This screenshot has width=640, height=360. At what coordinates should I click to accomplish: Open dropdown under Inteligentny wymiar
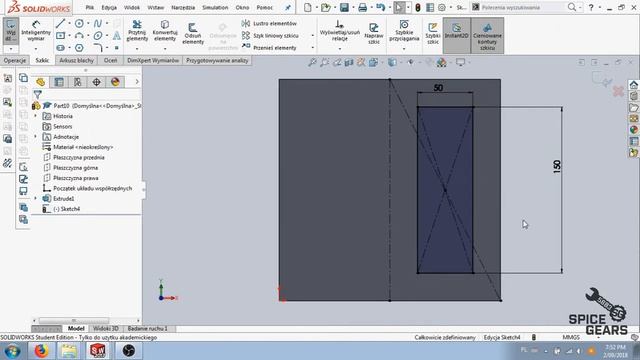pos(36,49)
